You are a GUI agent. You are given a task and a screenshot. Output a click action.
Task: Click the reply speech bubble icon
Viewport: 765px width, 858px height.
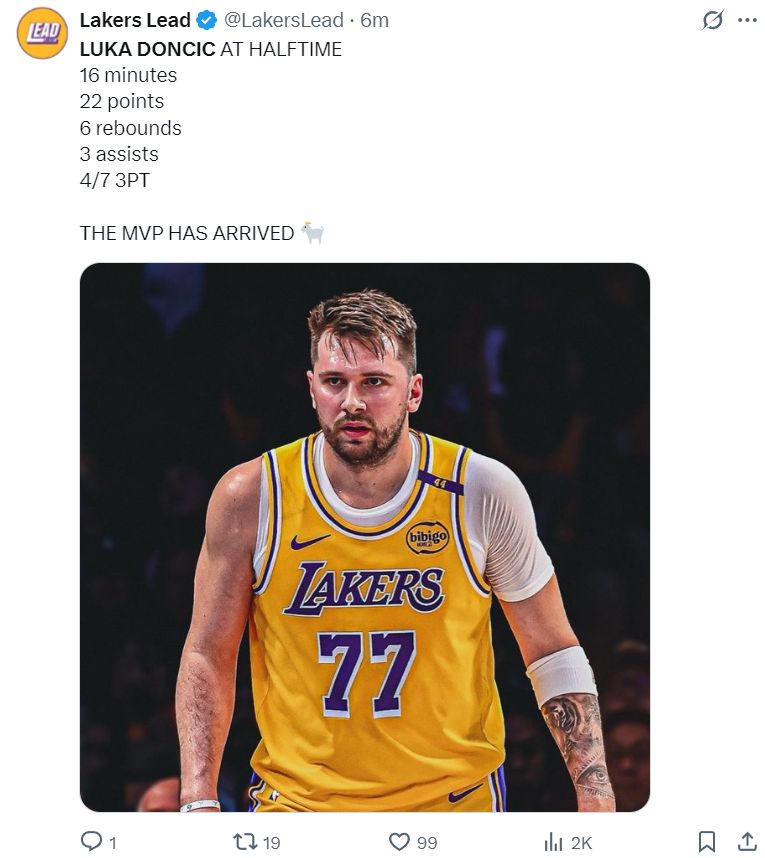[x=90, y=842]
